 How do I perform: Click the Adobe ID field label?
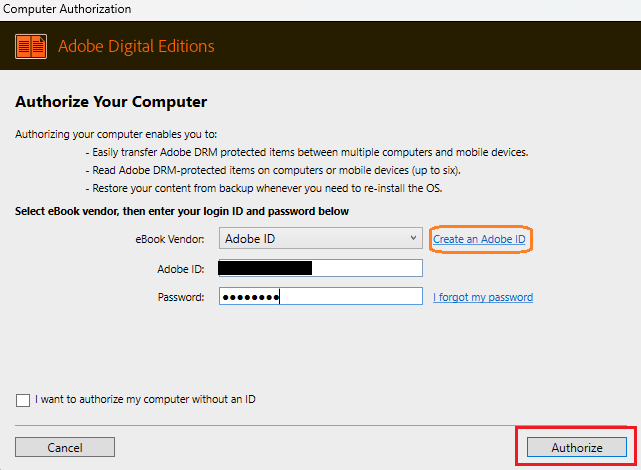[181, 269]
